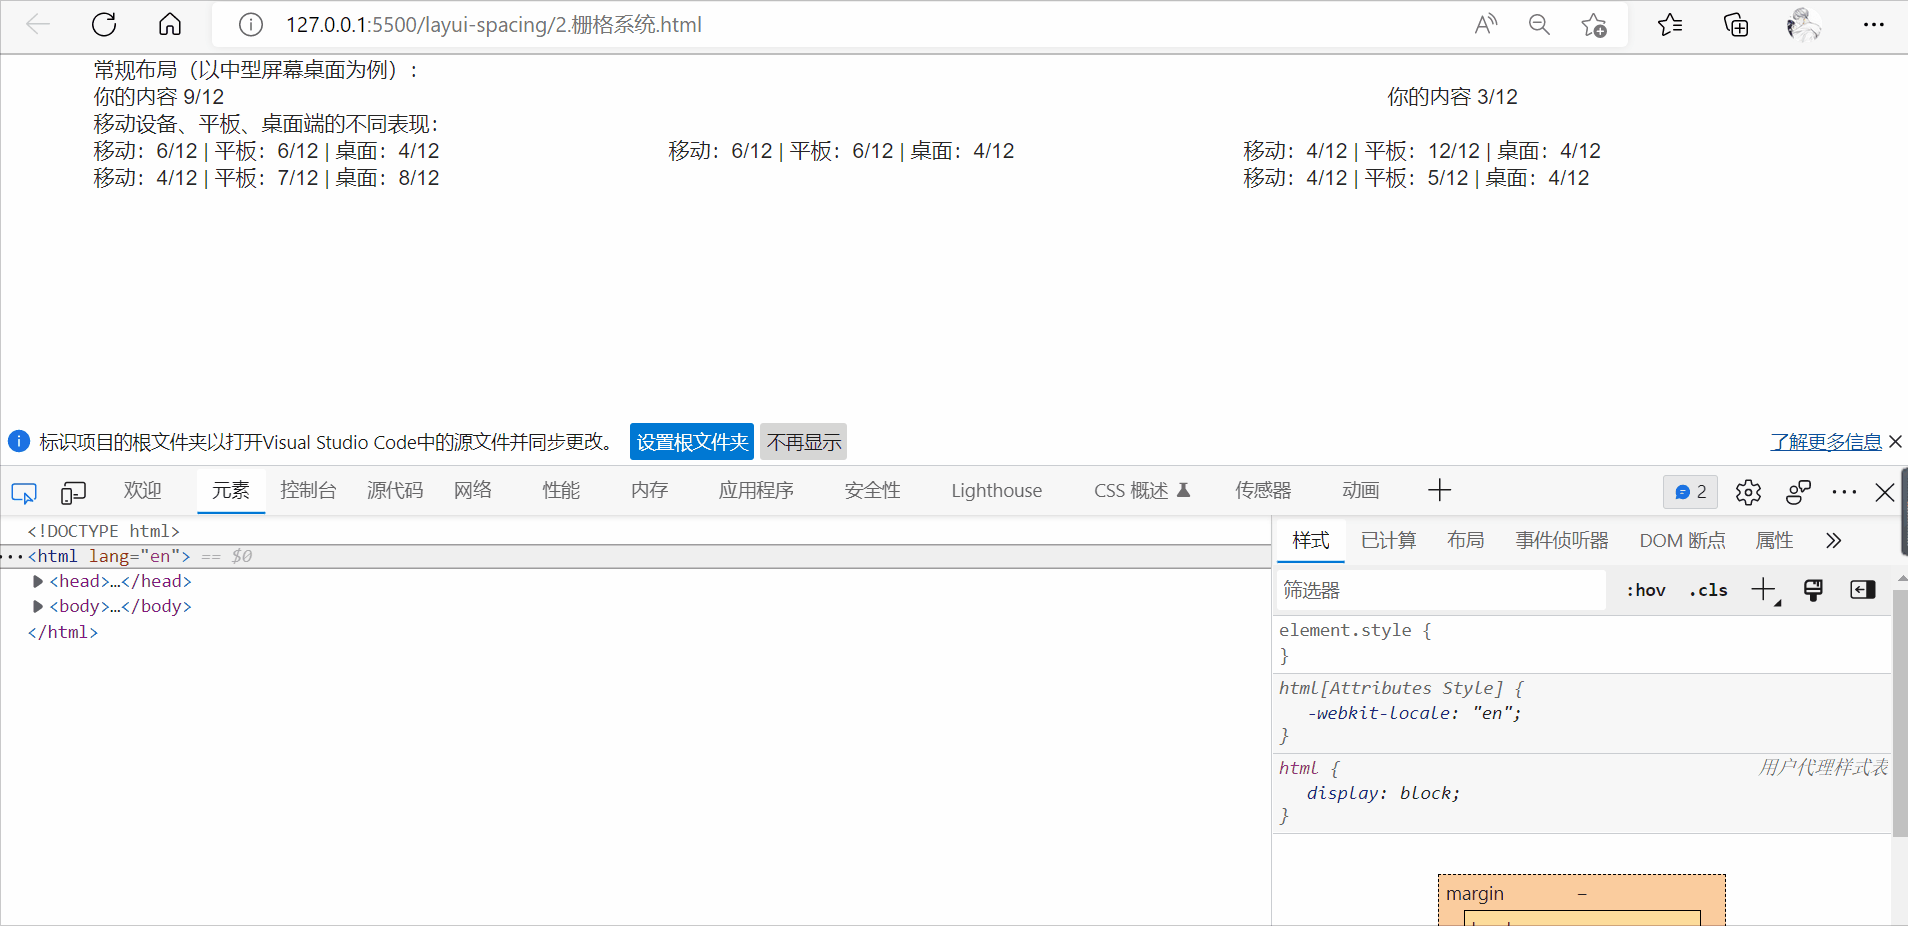Switch to the 控制台 console tab

pos(308,490)
